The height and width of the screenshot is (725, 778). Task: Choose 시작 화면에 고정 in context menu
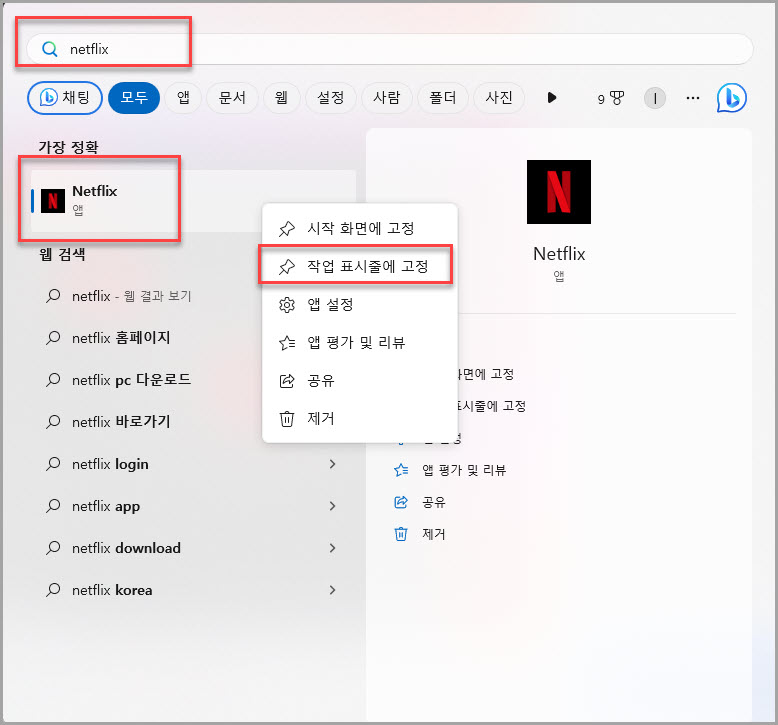click(x=360, y=228)
